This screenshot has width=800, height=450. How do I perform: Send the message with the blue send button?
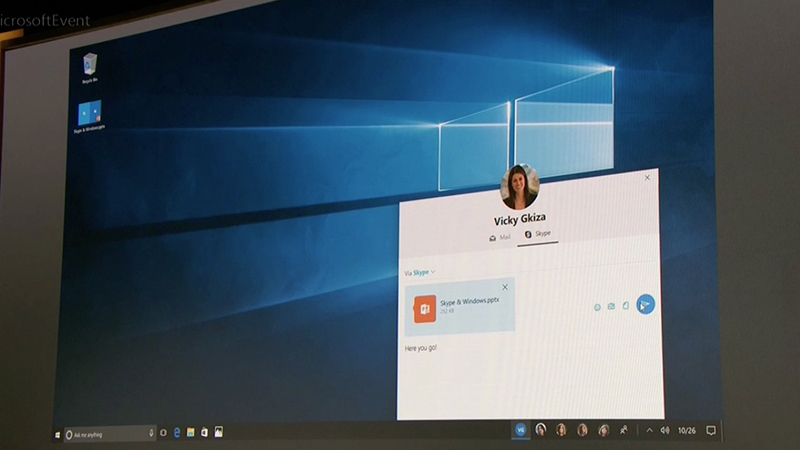coord(645,305)
